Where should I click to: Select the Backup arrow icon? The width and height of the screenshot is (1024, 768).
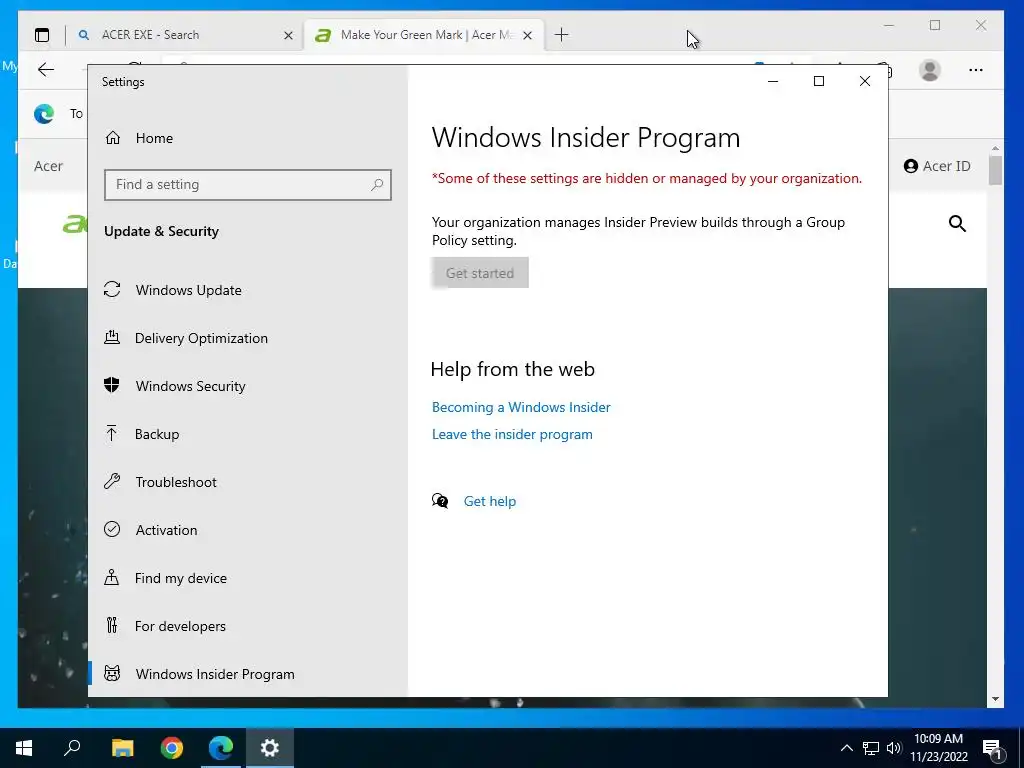[112, 434]
